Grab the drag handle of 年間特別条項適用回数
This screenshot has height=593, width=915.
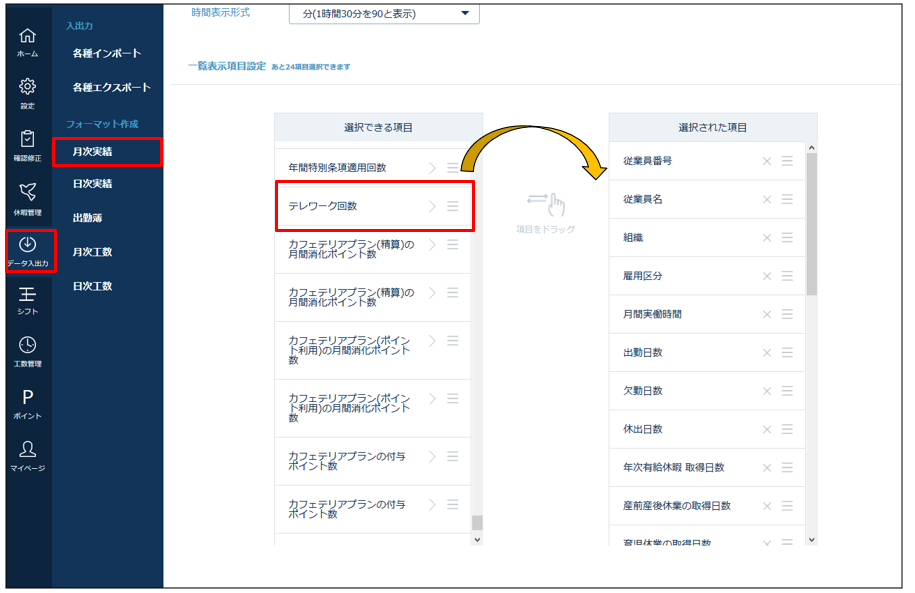pyautogui.click(x=453, y=168)
